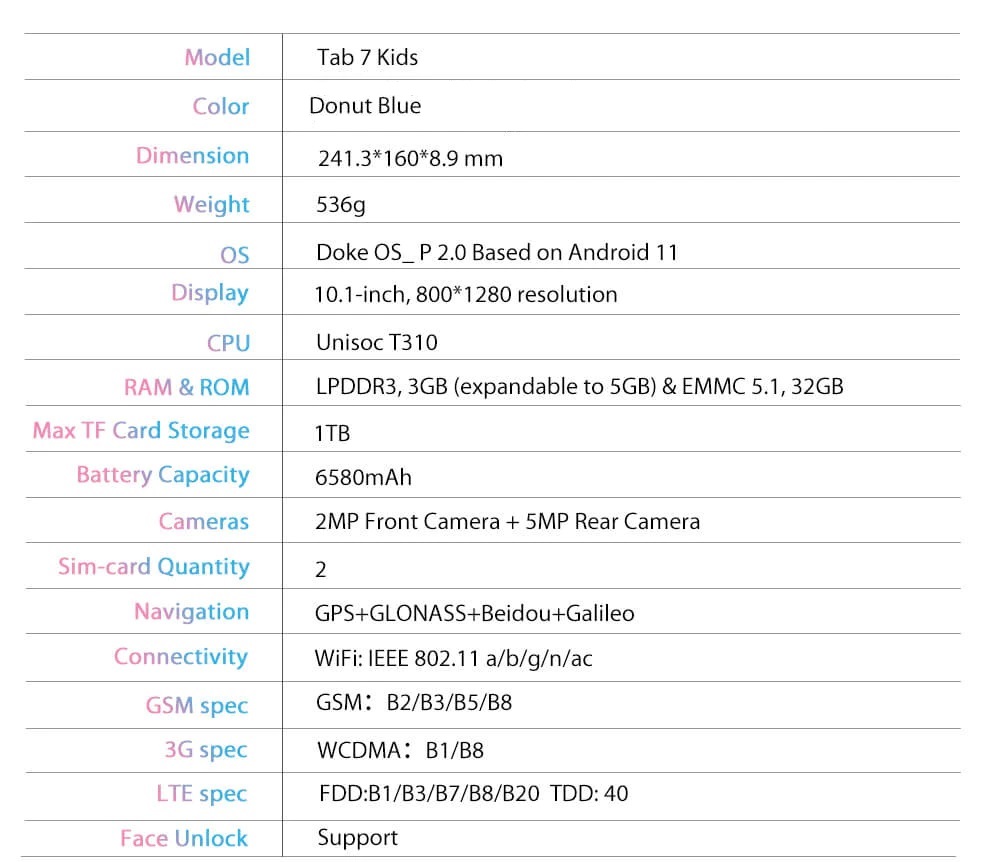Screen dimensions: 1000x862
Task: Click the GPS+GLONASS+Beidou+Galileo value
Action: (474, 613)
